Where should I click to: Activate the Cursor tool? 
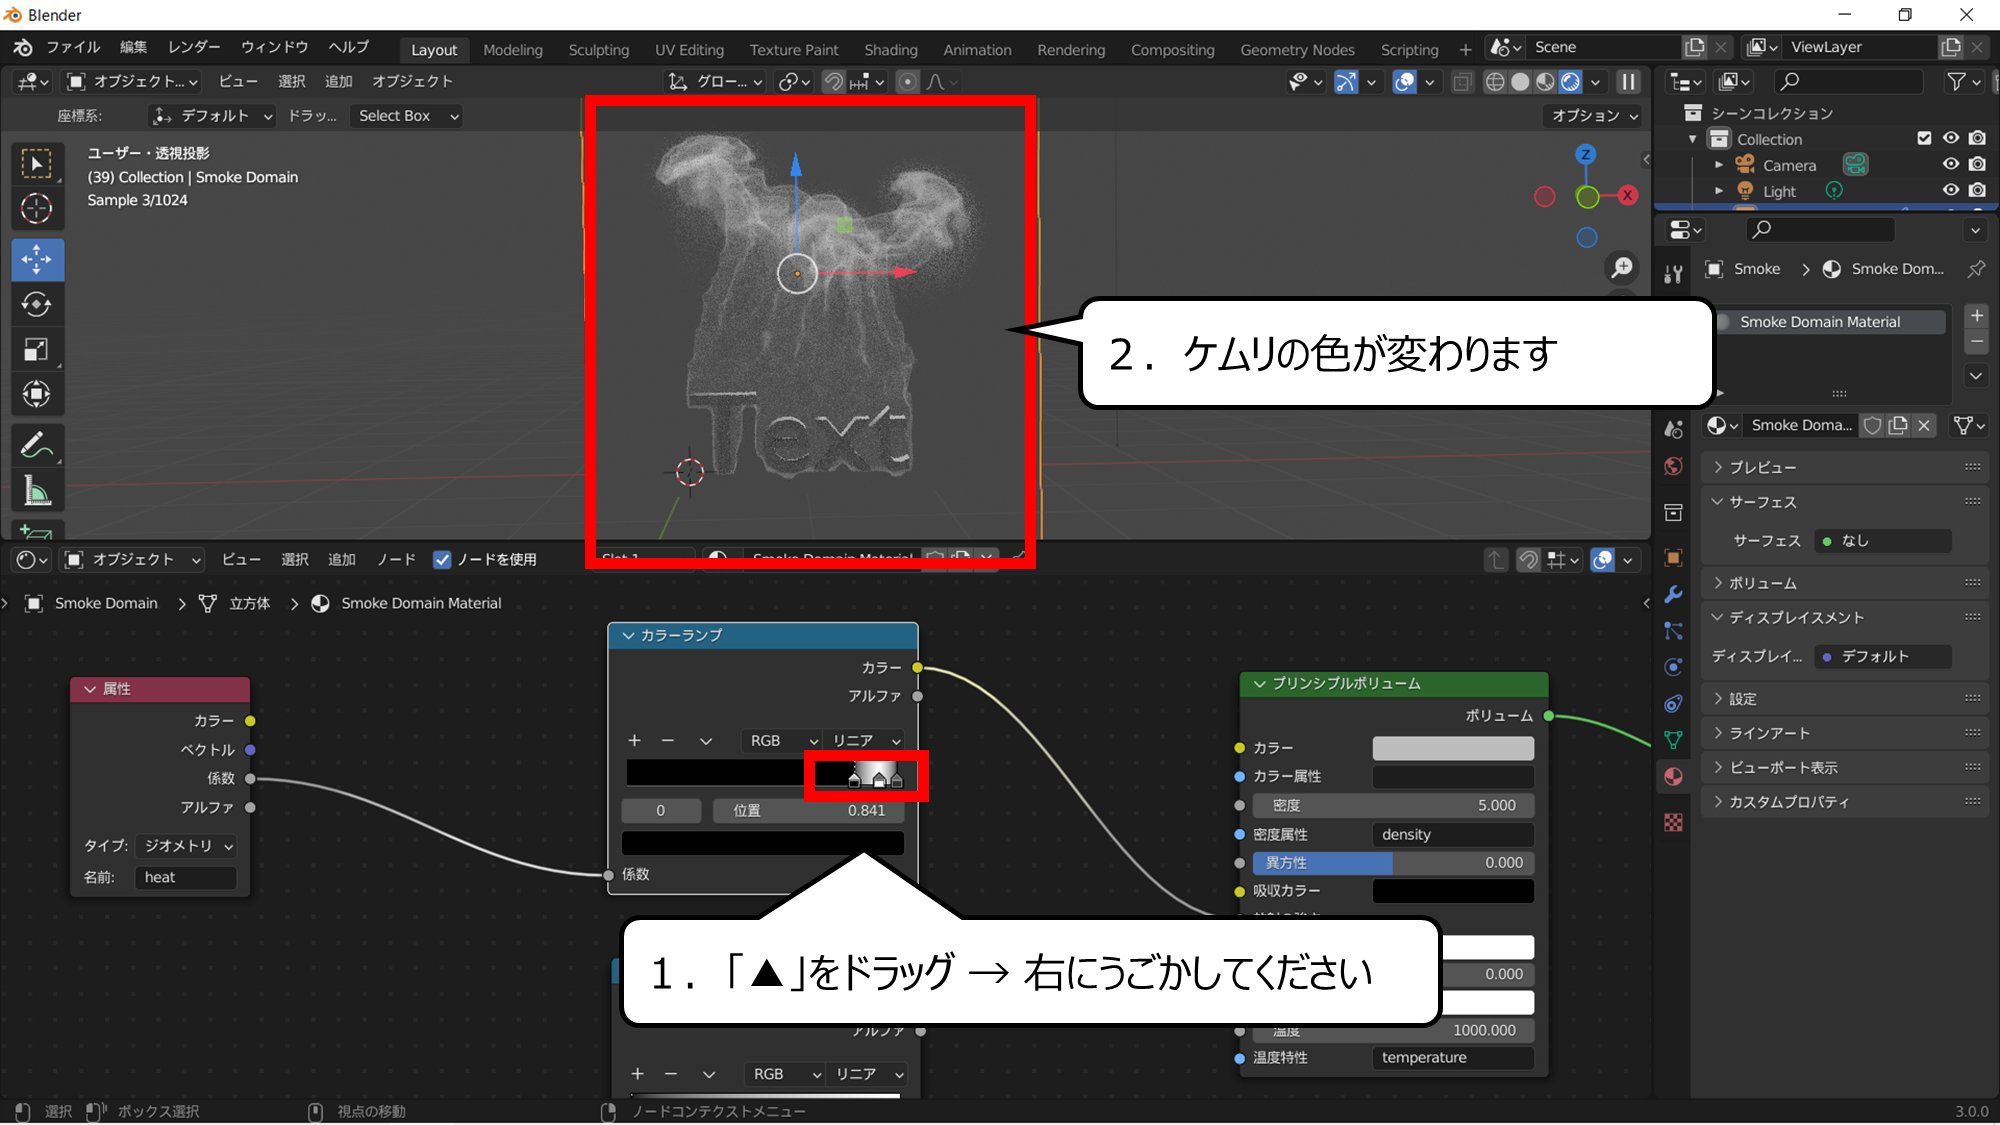(x=37, y=209)
